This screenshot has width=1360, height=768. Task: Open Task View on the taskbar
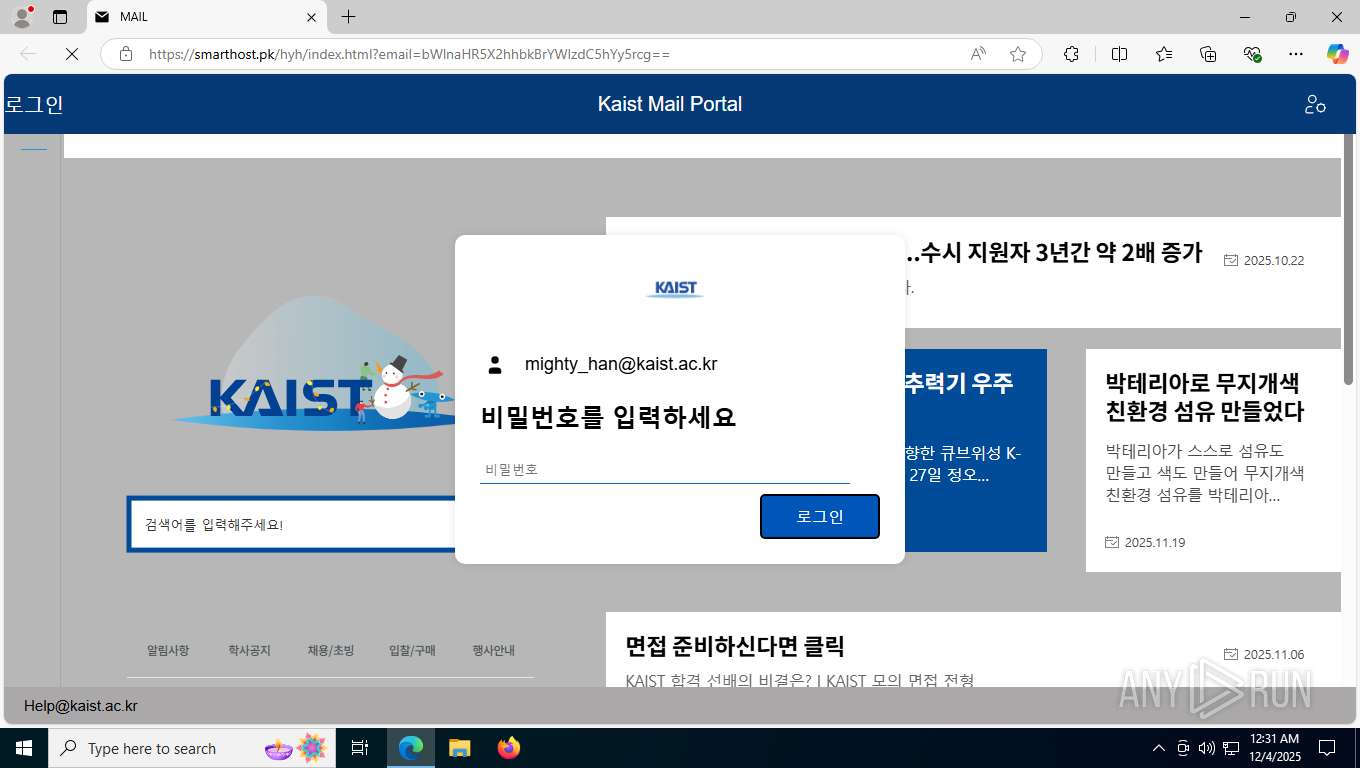coord(360,748)
